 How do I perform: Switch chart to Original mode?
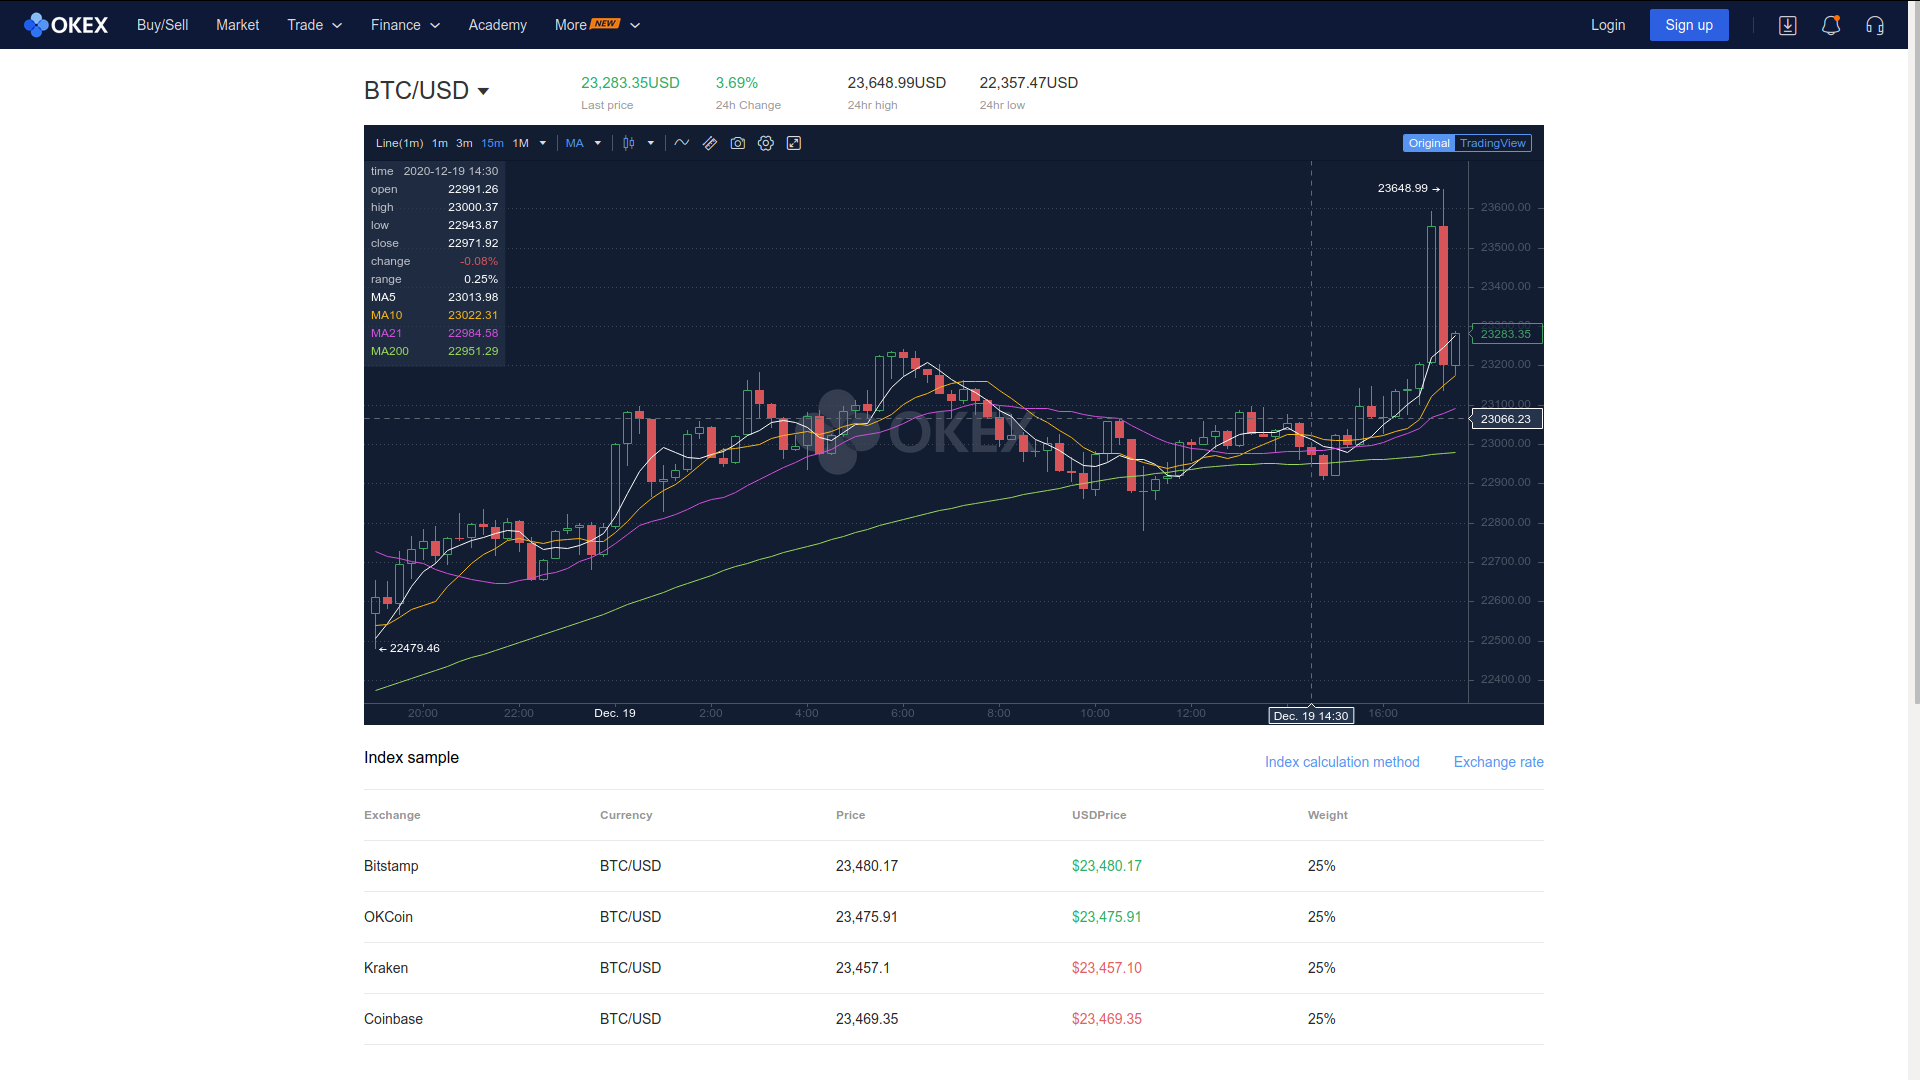coord(1429,143)
